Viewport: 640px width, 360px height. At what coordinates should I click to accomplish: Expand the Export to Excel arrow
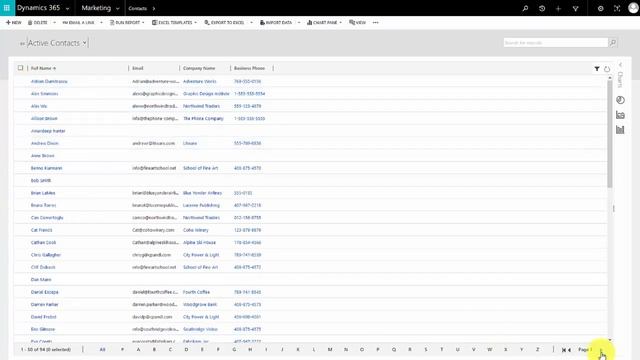251,22
